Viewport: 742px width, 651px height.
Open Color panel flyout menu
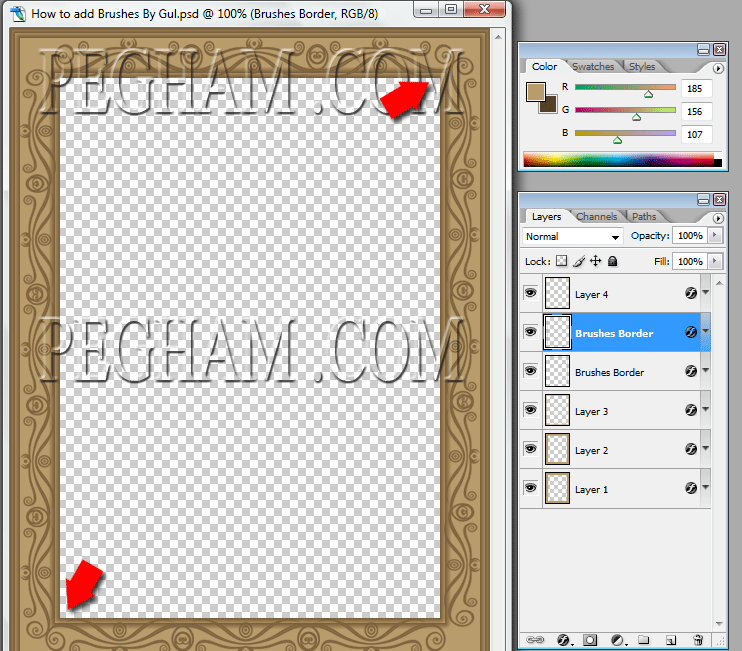pos(718,69)
